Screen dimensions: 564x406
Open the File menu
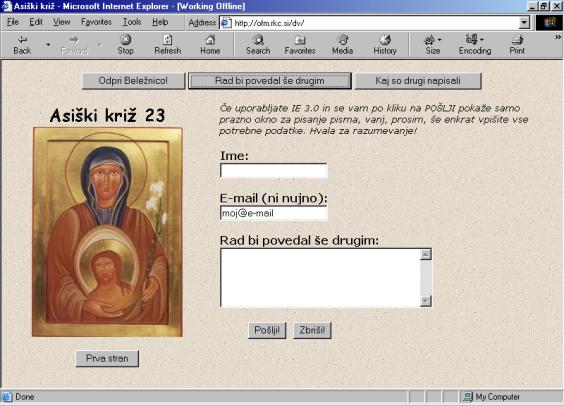tap(13, 22)
